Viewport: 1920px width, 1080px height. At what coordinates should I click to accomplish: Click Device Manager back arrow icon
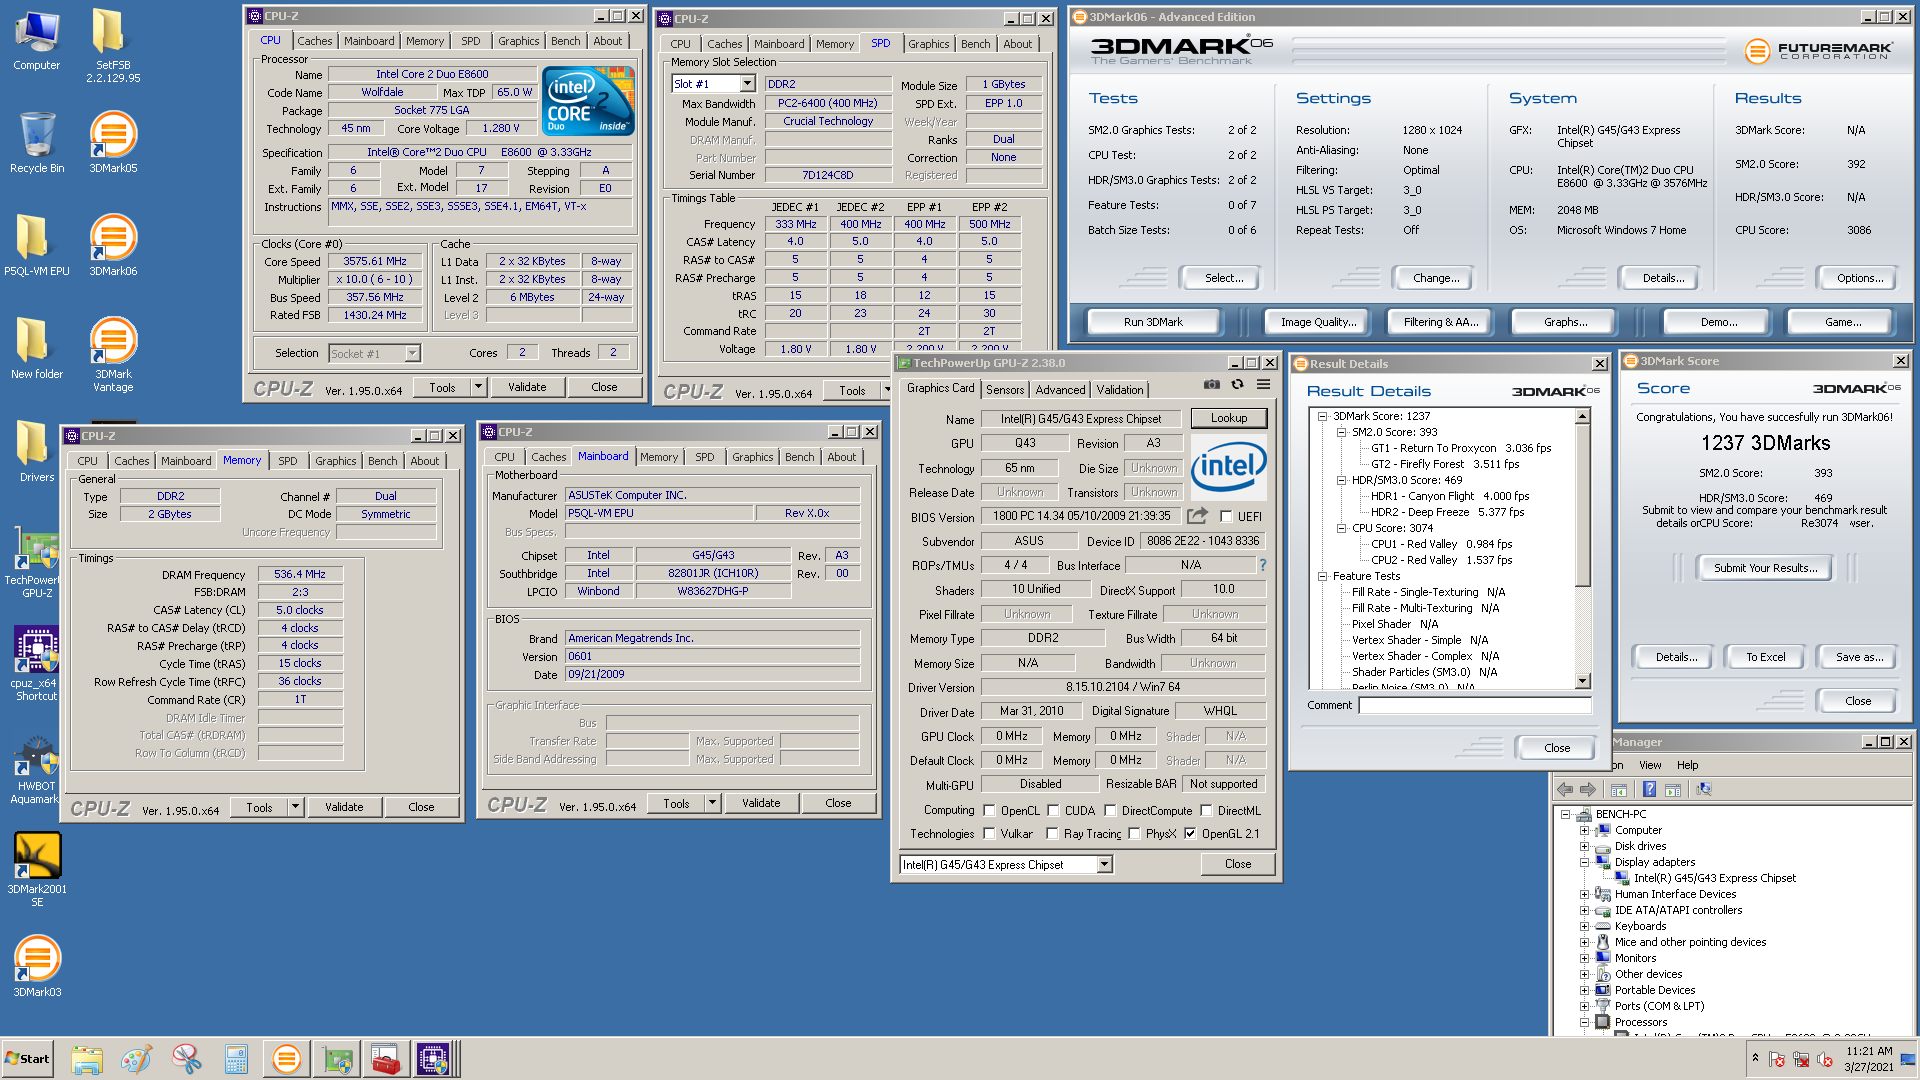pyautogui.click(x=1565, y=789)
